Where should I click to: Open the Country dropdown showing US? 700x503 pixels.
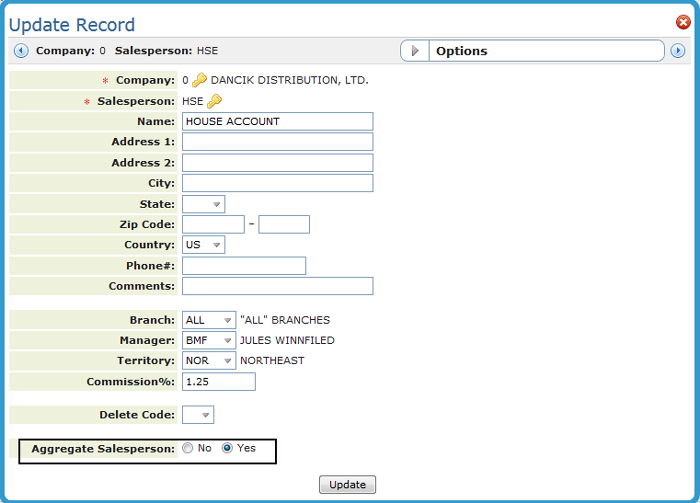click(x=203, y=245)
